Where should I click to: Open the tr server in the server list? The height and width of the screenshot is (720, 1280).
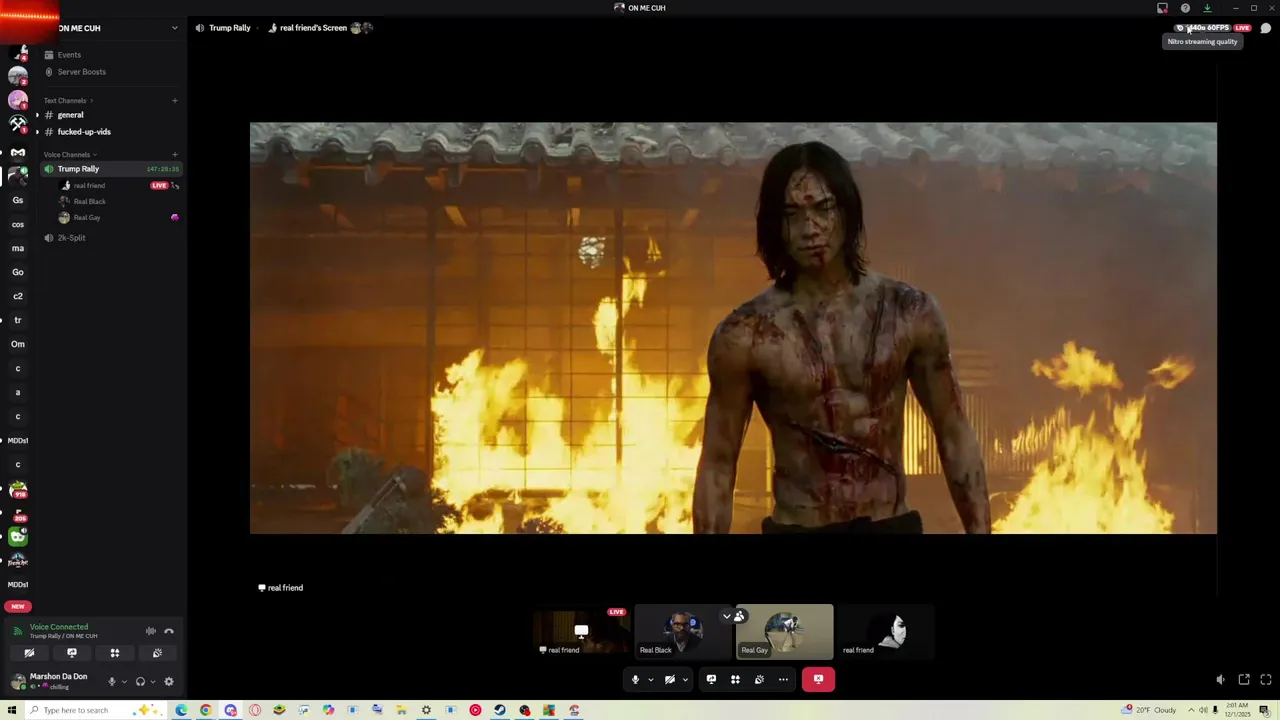pos(18,320)
